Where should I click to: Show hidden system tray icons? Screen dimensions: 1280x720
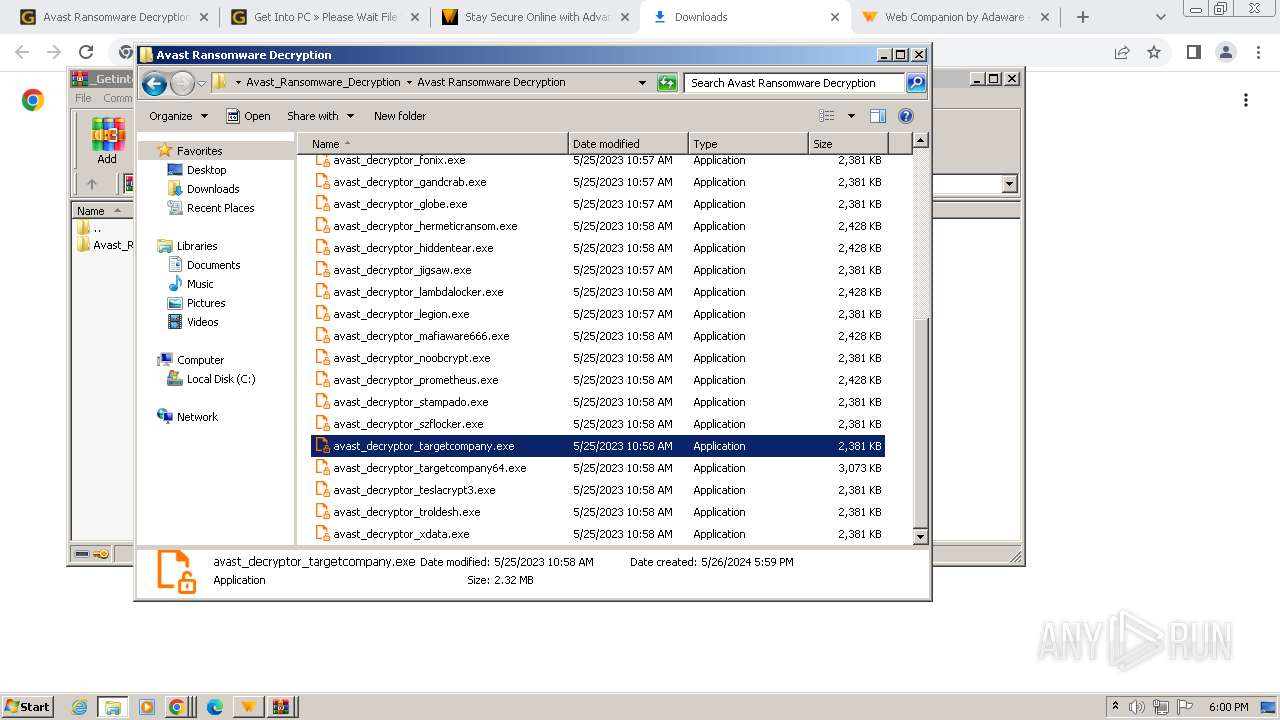[x=1116, y=707]
